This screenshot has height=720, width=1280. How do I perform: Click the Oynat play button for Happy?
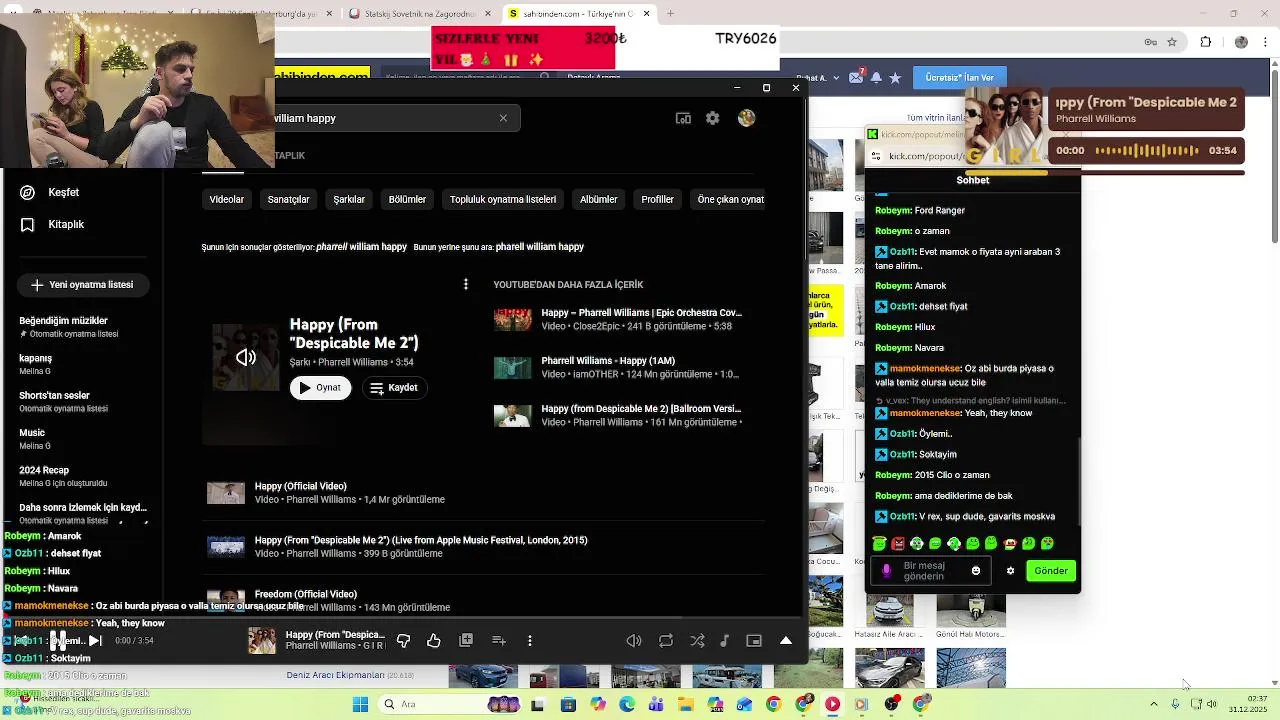320,388
